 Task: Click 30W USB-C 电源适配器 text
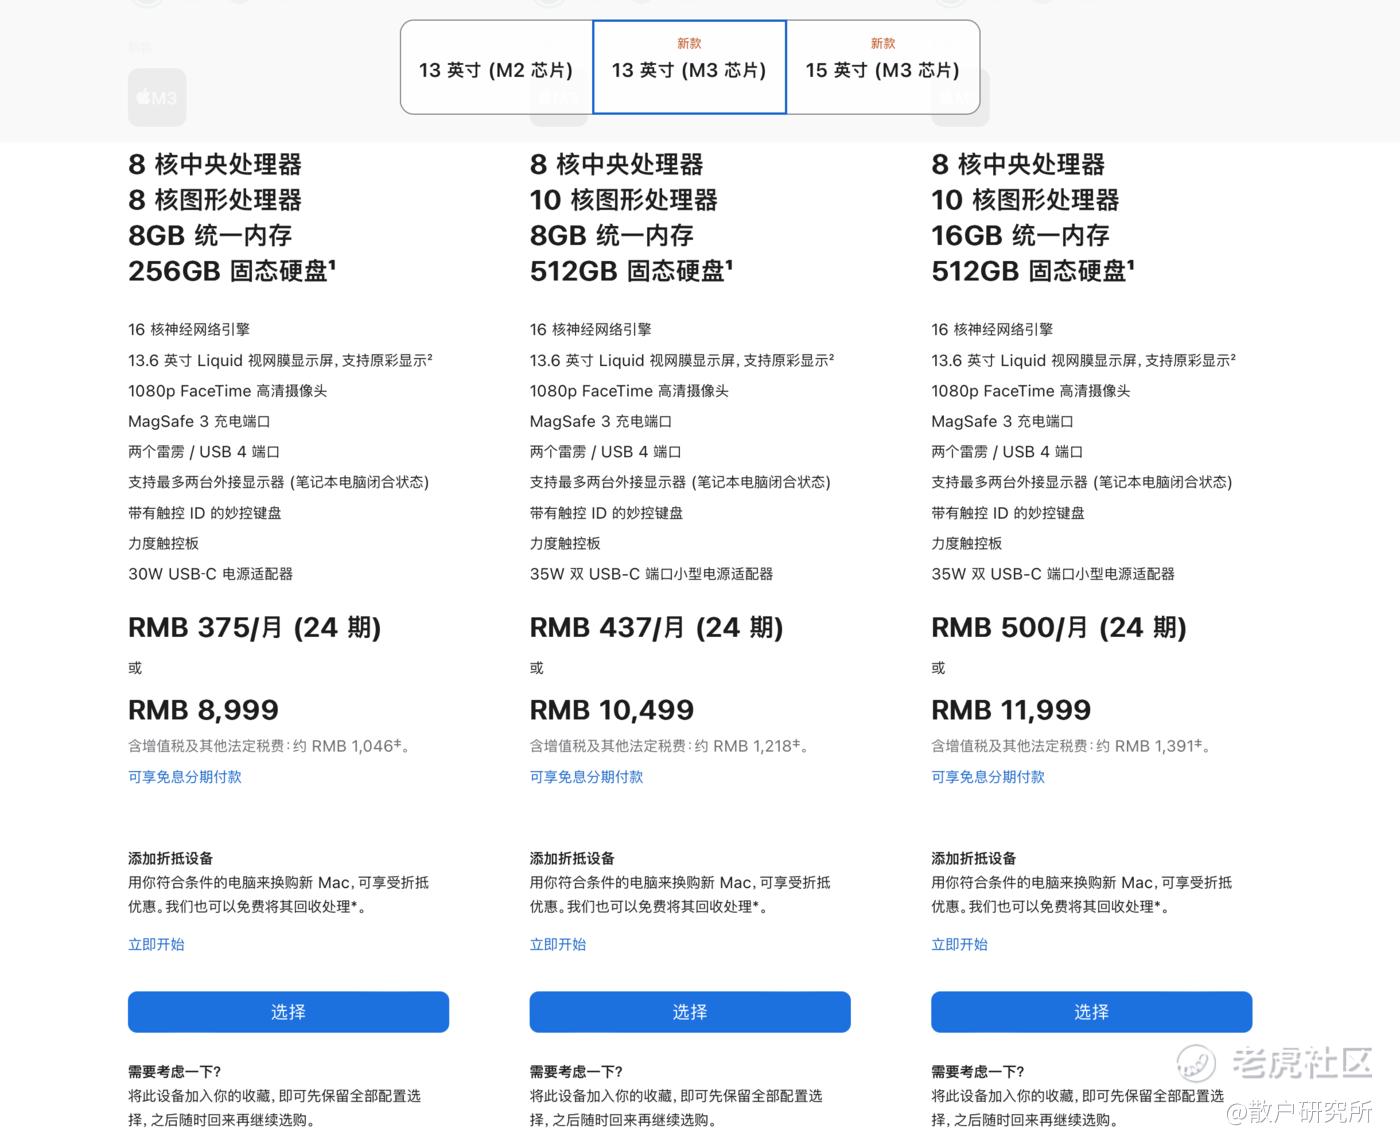click(210, 574)
